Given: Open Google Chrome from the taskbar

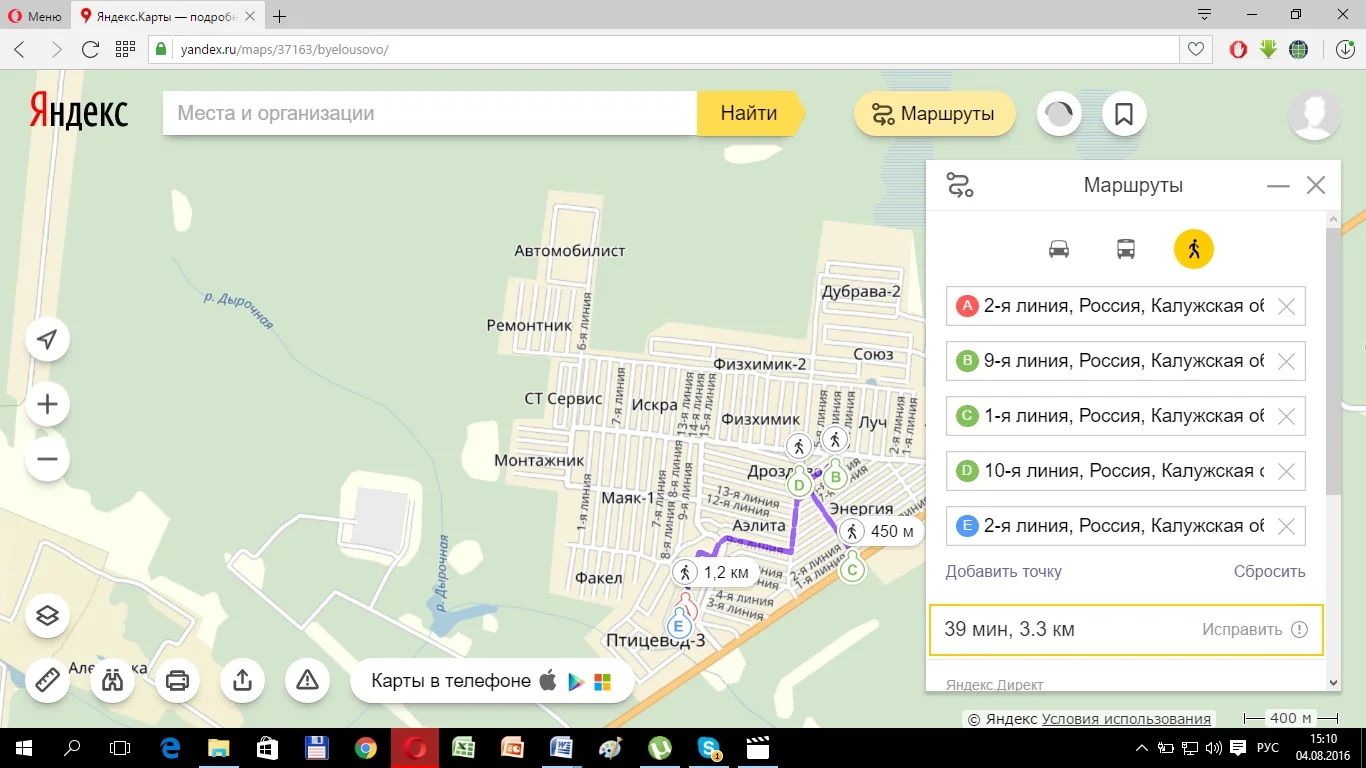Looking at the screenshot, I should [x=365, y=748].
